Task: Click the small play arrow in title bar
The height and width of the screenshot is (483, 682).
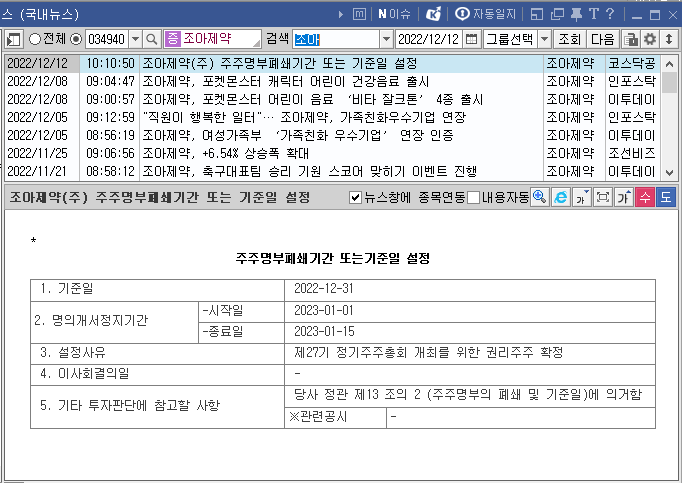Action: (x=341, y=15)
